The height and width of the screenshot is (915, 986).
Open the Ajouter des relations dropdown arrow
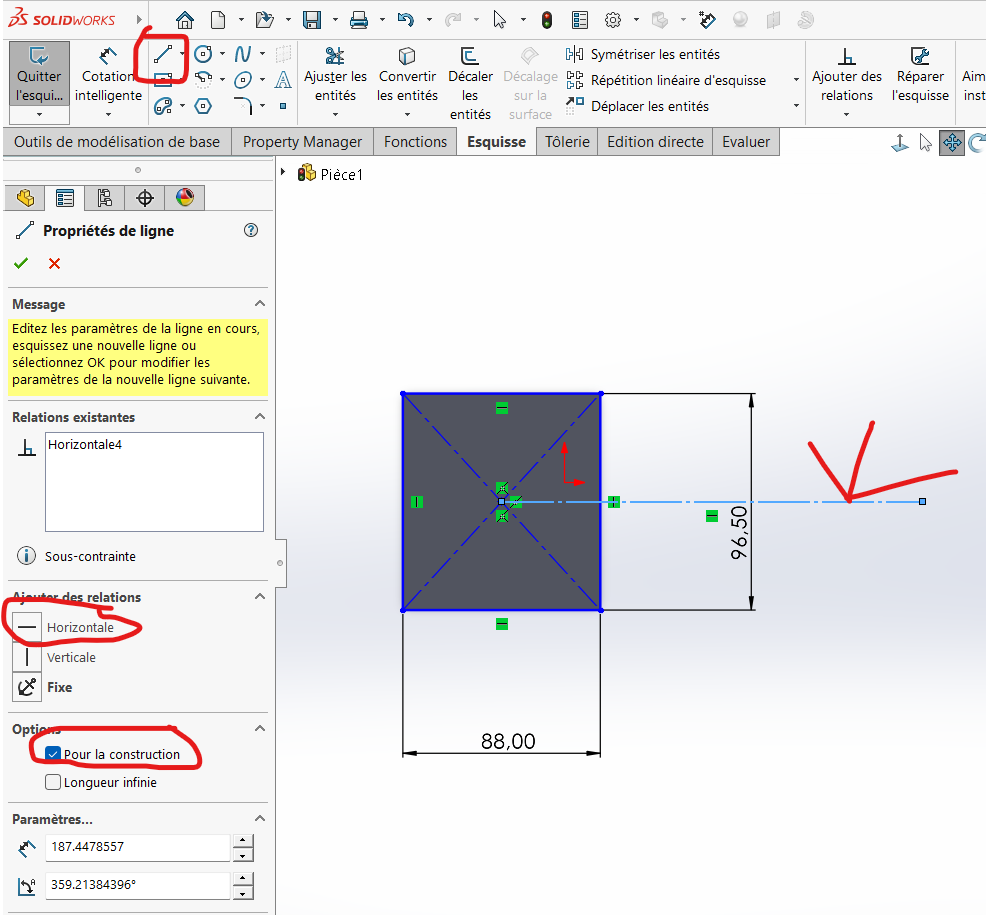tap(846, 114)
